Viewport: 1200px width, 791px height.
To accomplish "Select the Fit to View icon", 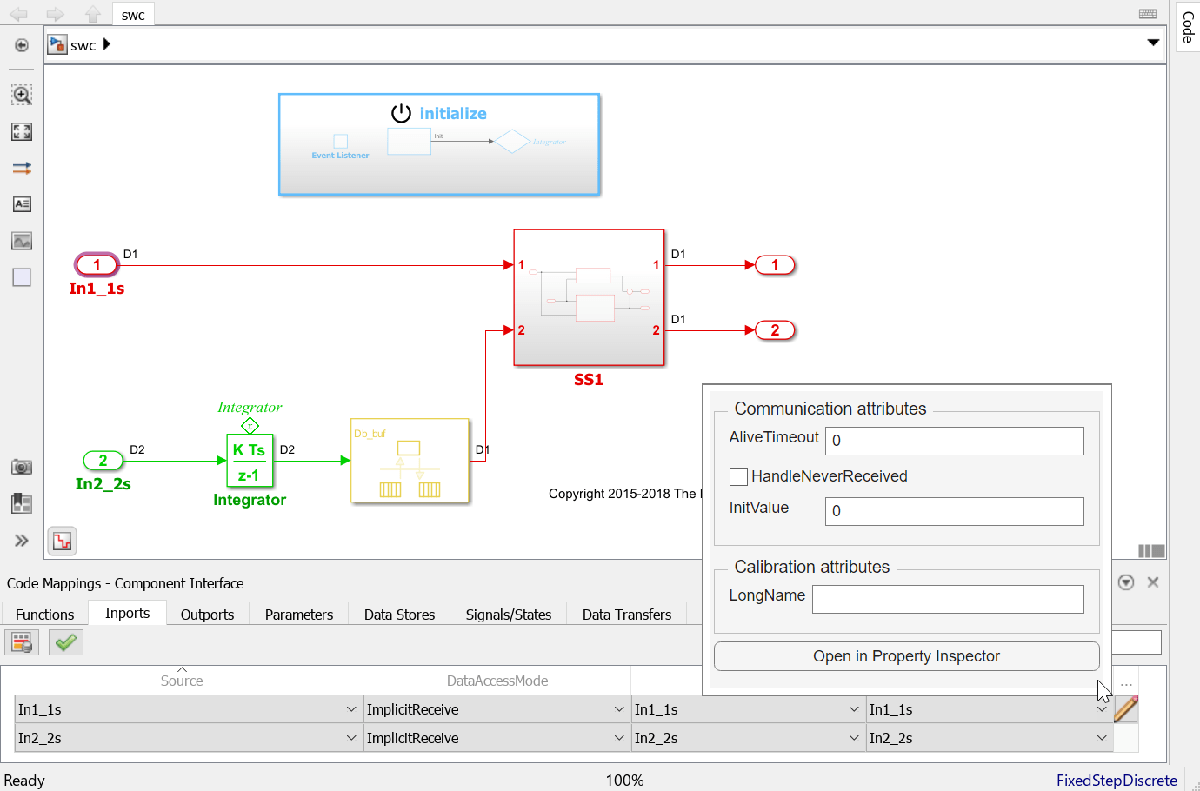I will point(21,132).
